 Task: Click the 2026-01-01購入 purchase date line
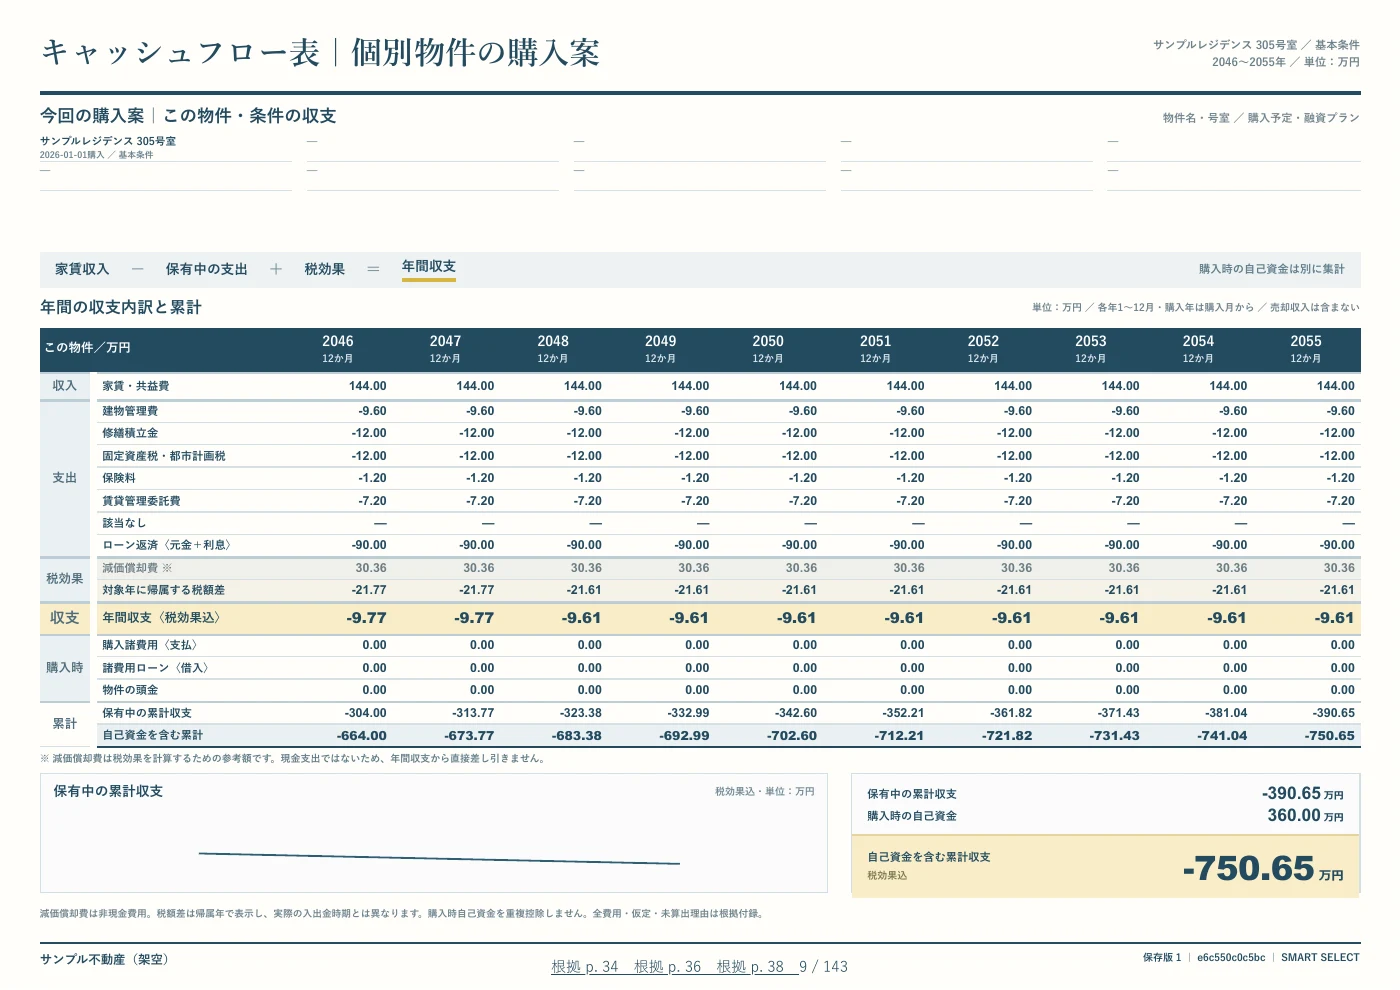[x=97, y=155]
